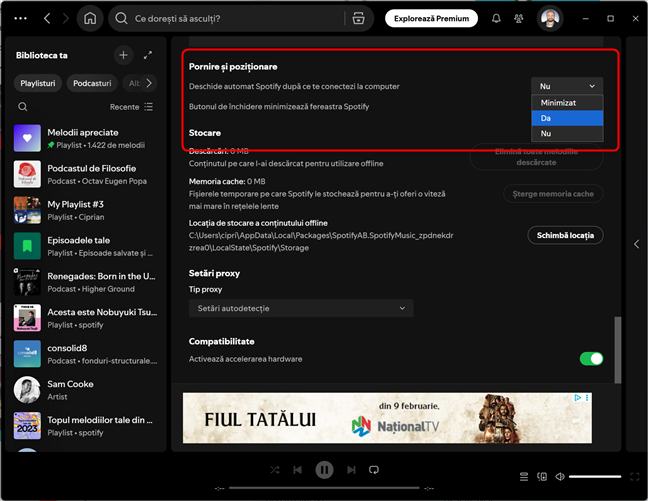Choose Minimizat from startup dropdown
Image resolution: width=648 pixels, height=501 pixels.
(x=567, y=103)
